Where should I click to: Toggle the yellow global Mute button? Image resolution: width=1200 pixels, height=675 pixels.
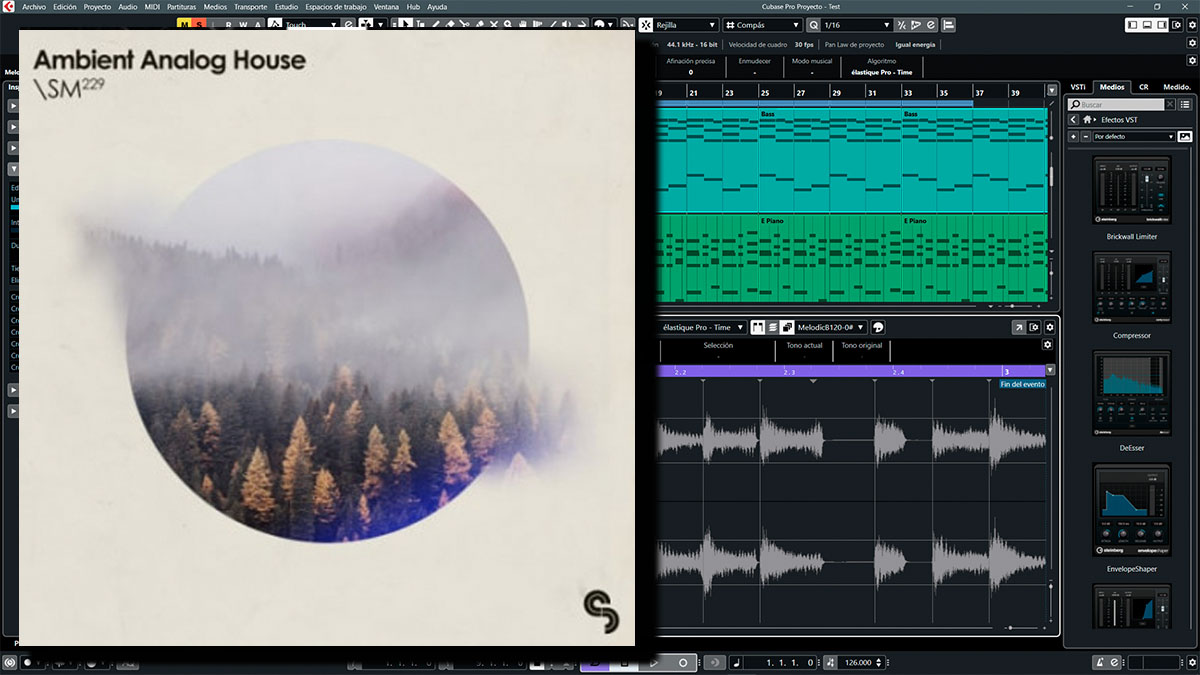click(x=184, y=25)
